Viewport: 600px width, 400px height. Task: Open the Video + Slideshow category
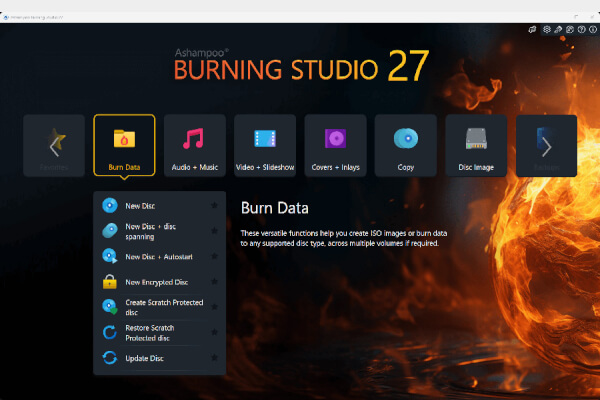click(x=265, y=145)
